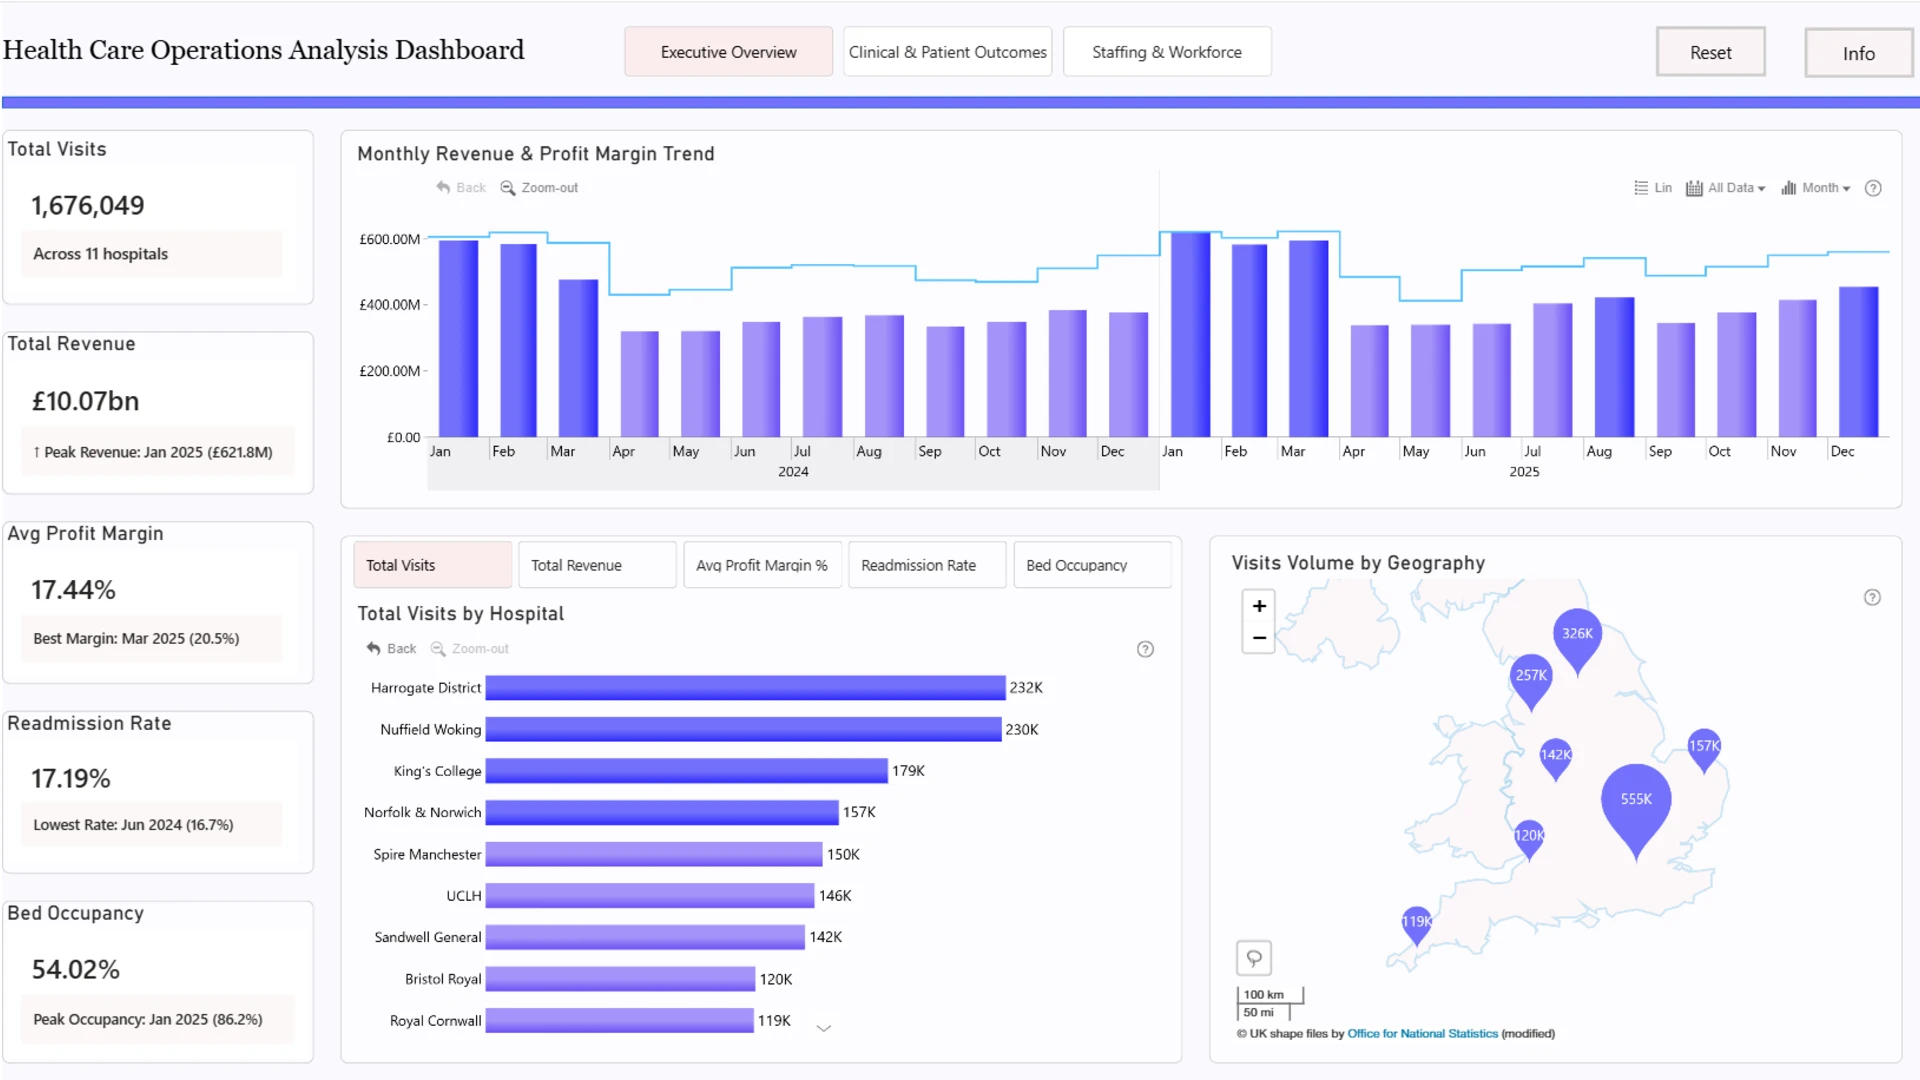Click Zoom-out magnifier in revenue trend chart
This screenshot has height=1080, width=1920.
pyautogui.click(x=508, y=188)
